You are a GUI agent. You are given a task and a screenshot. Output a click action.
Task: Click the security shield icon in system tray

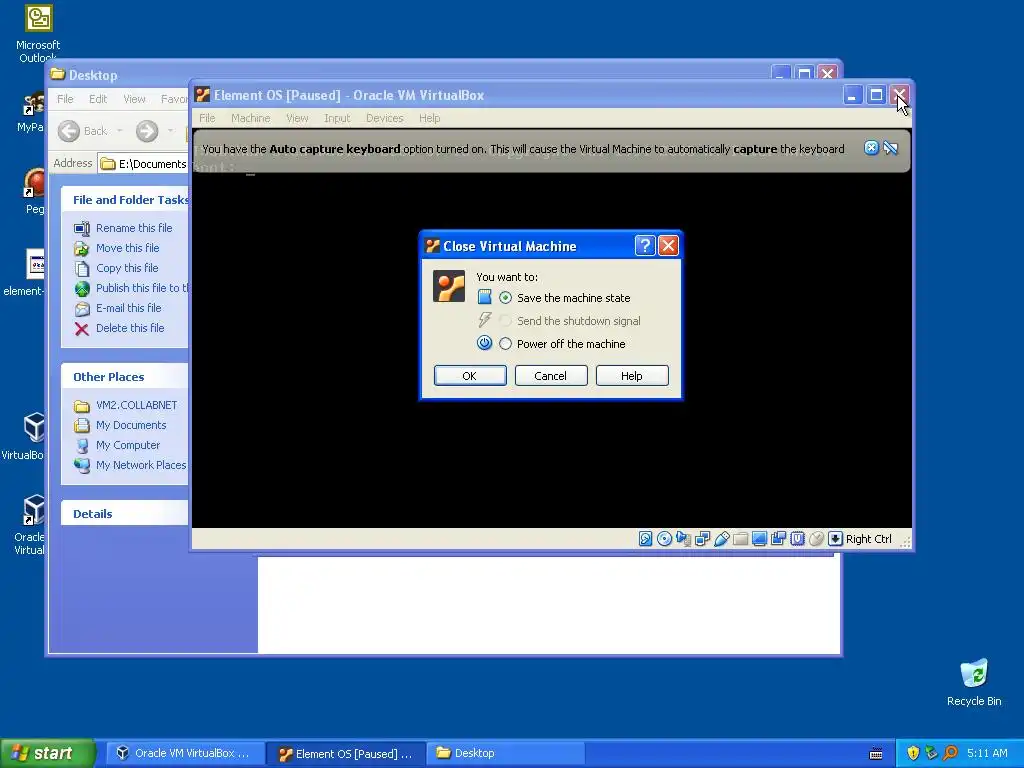(x=913, y=753)
